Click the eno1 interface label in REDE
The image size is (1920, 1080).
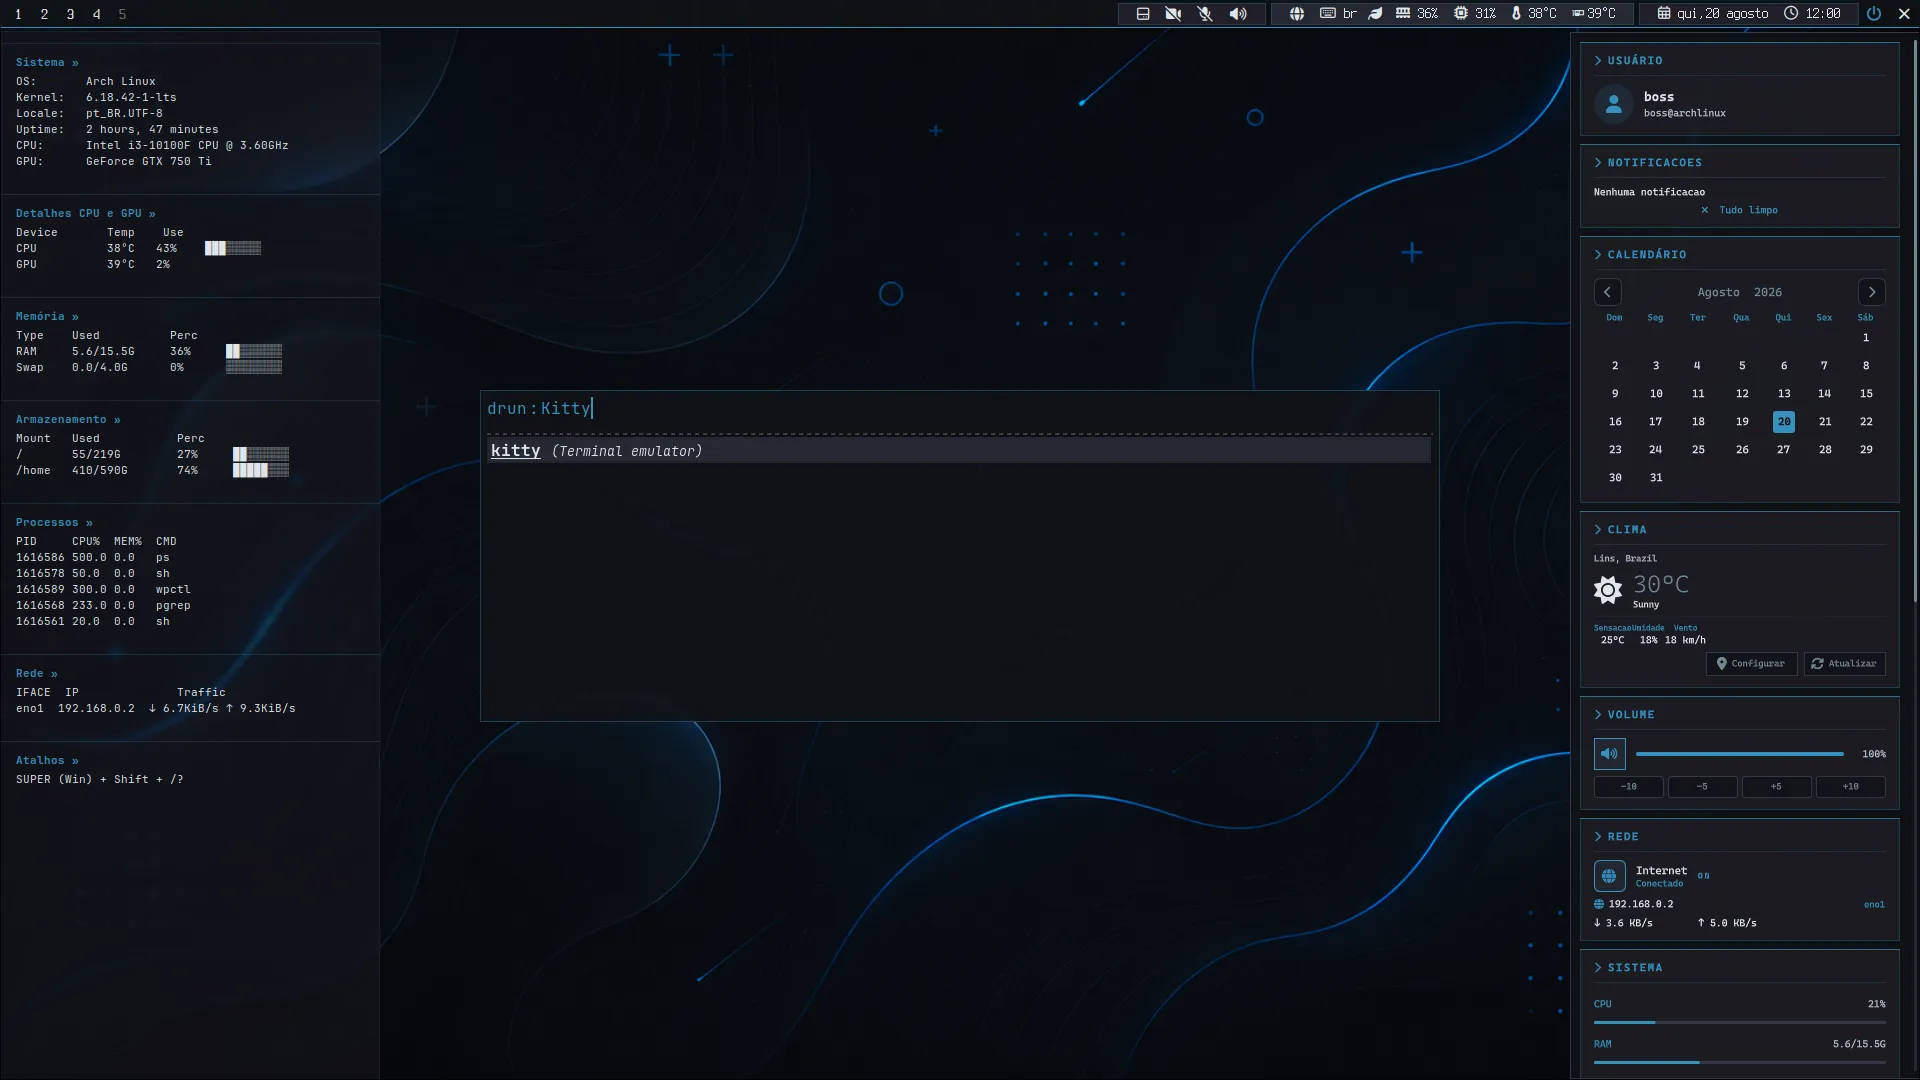[1874, 905]
